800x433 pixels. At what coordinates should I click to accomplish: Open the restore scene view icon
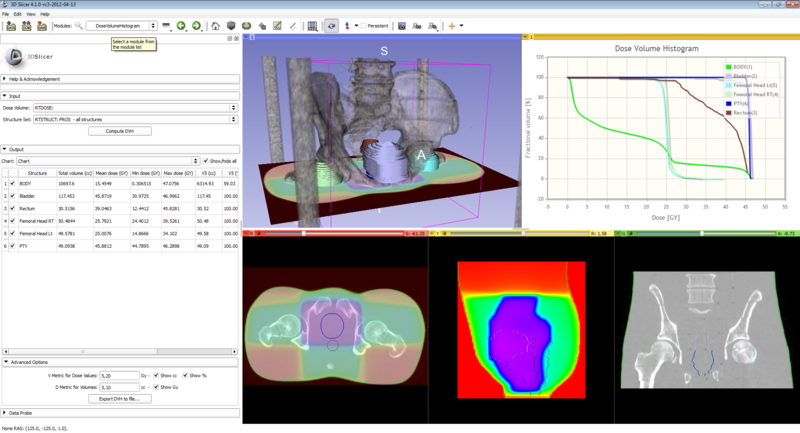(x=433, y=26)
